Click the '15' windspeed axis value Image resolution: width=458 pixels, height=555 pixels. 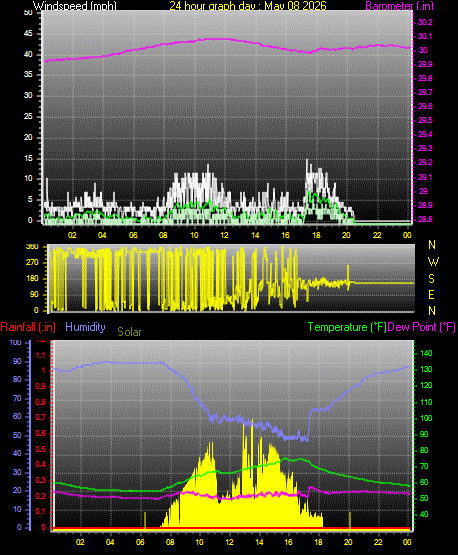[x=28, y=158]
